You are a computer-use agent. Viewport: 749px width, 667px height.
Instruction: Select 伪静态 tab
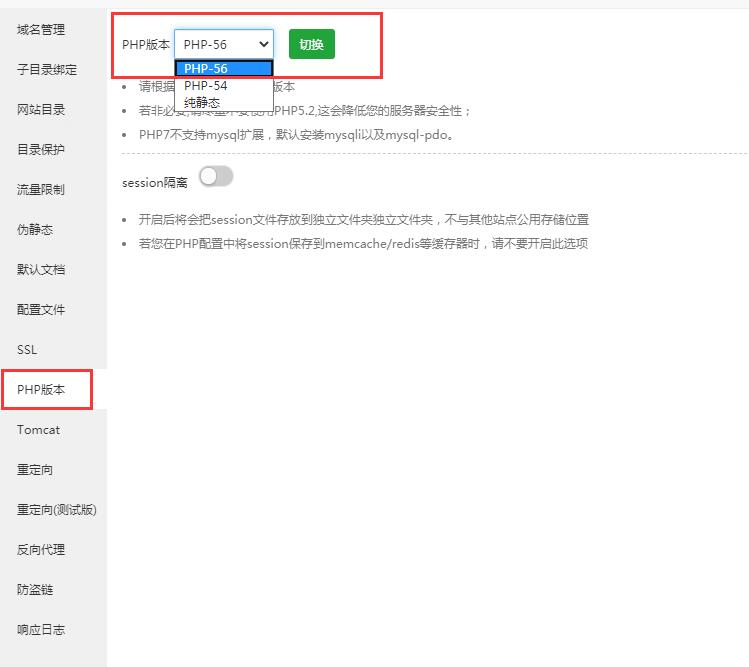pos(35,230)
